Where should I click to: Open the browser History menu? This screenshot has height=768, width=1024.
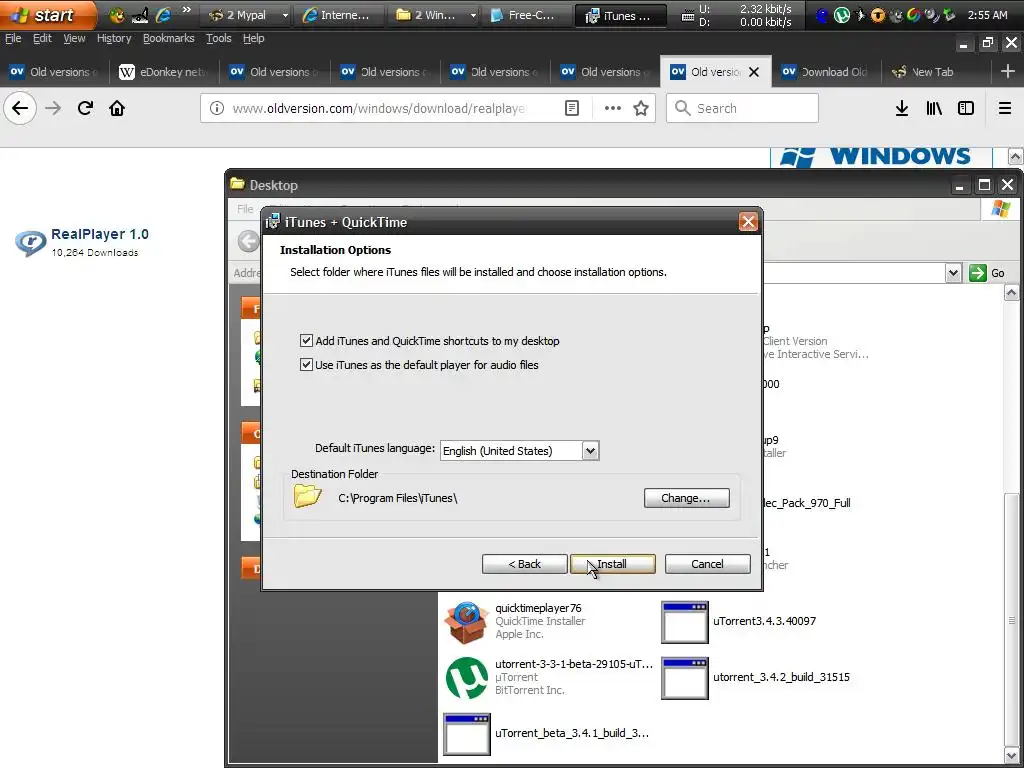pyautogui.click(x=114, y=39)
